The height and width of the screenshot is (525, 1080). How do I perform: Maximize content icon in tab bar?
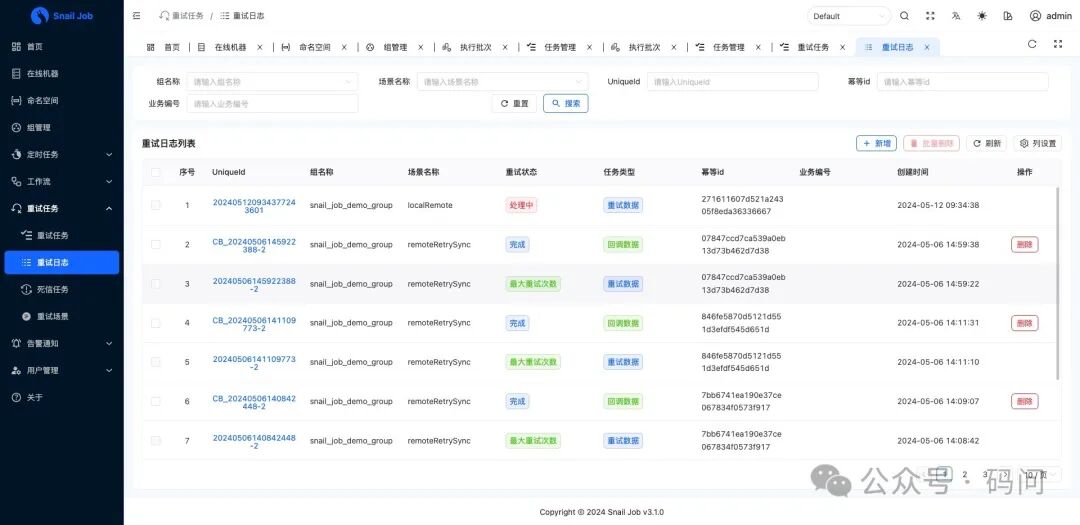(x=1058, y=44)
